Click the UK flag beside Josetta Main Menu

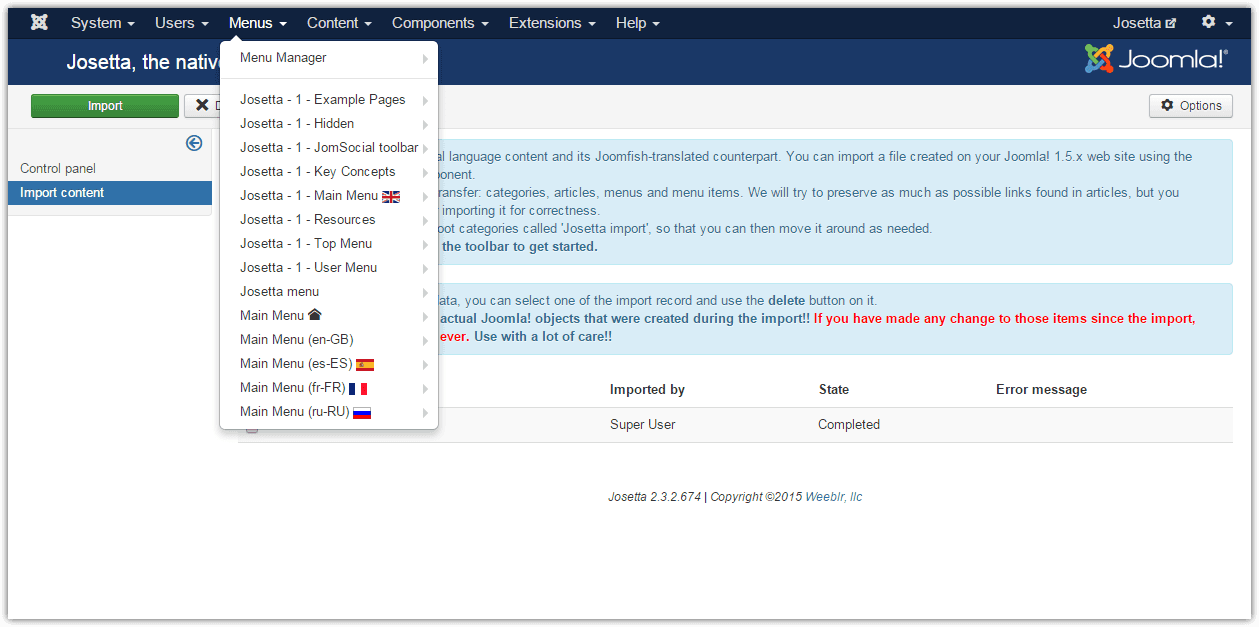391,196
